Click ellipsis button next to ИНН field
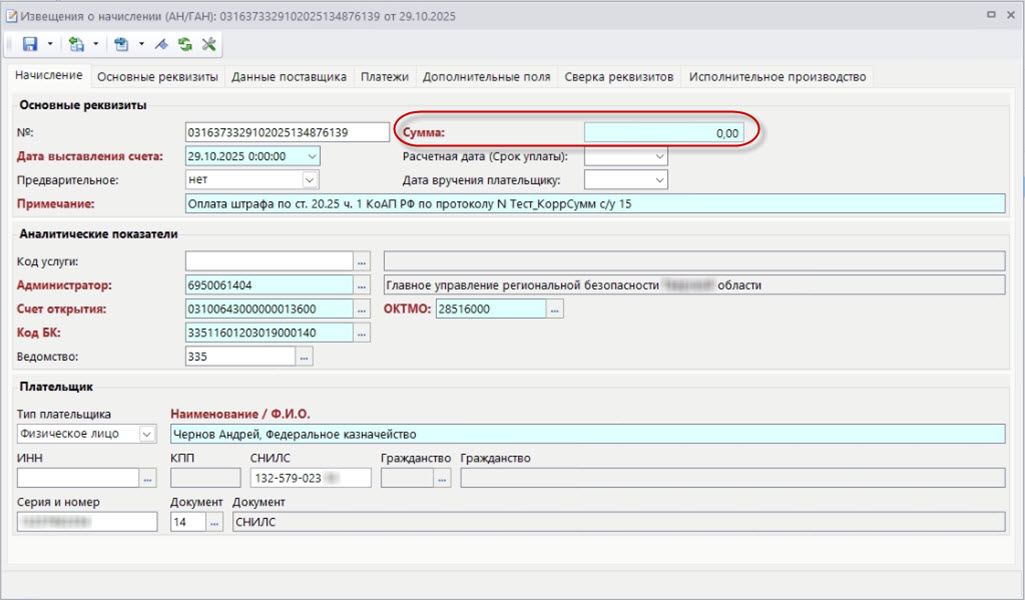Screen dimensions: 1025x600 148,478
